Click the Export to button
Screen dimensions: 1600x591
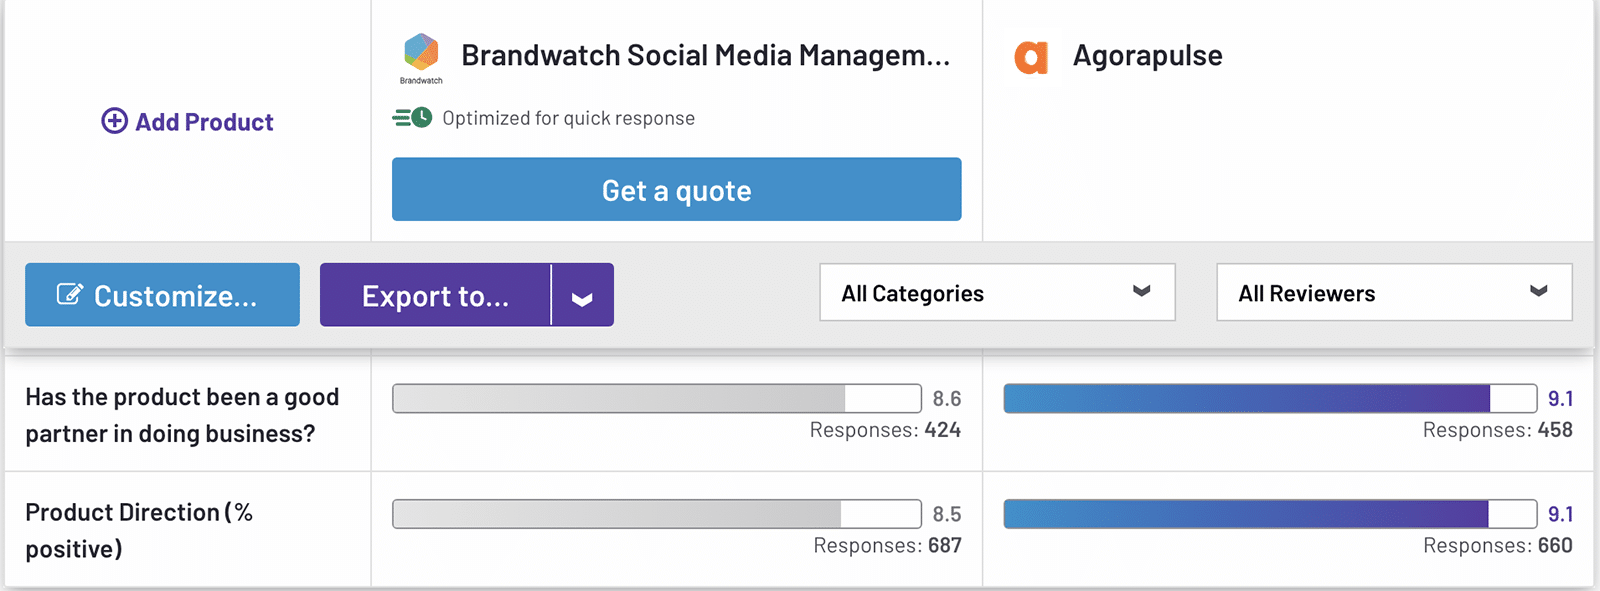(435, 295)
